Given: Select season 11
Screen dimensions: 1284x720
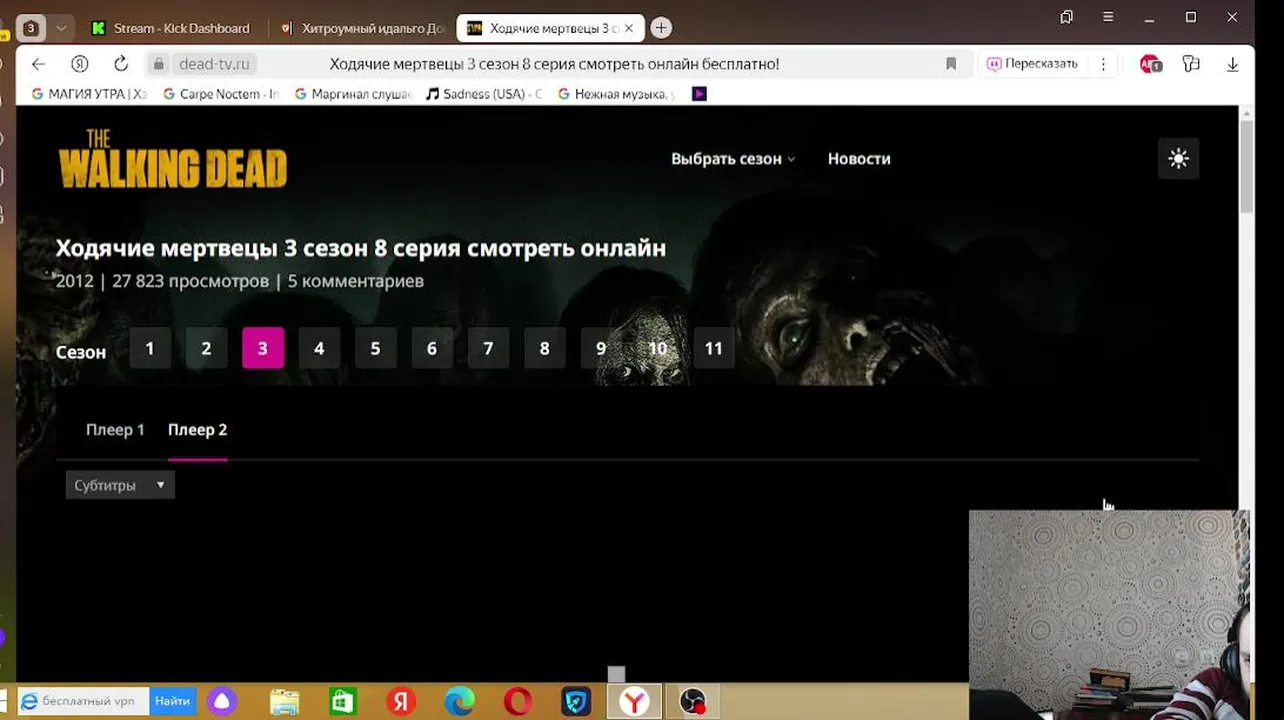Looking at the screenshot, I should pos(713,348).
